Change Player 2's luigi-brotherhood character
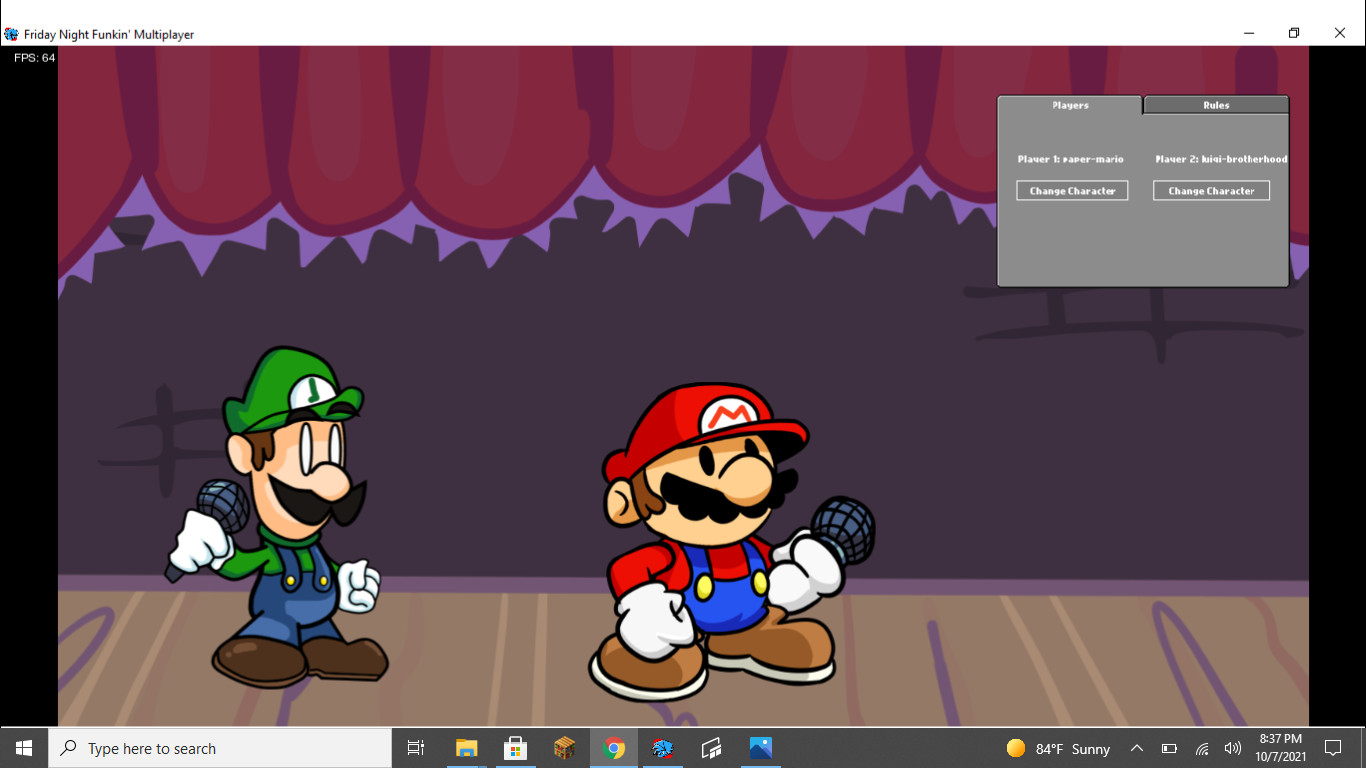 point(1211,190)
